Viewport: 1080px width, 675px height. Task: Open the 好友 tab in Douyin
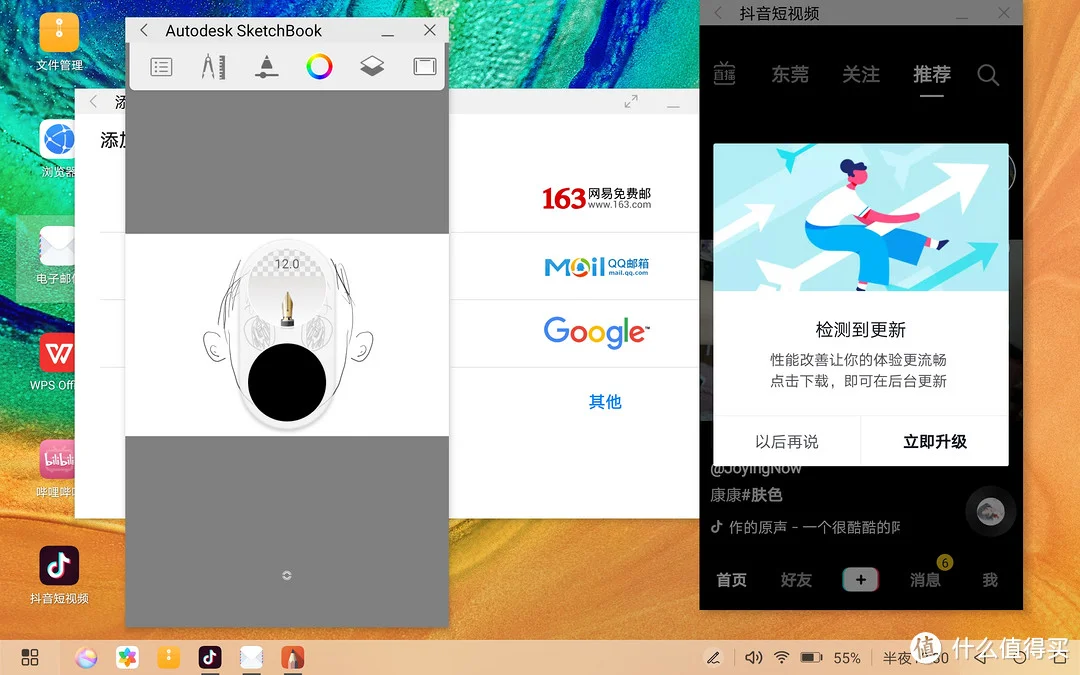(796, 580)
